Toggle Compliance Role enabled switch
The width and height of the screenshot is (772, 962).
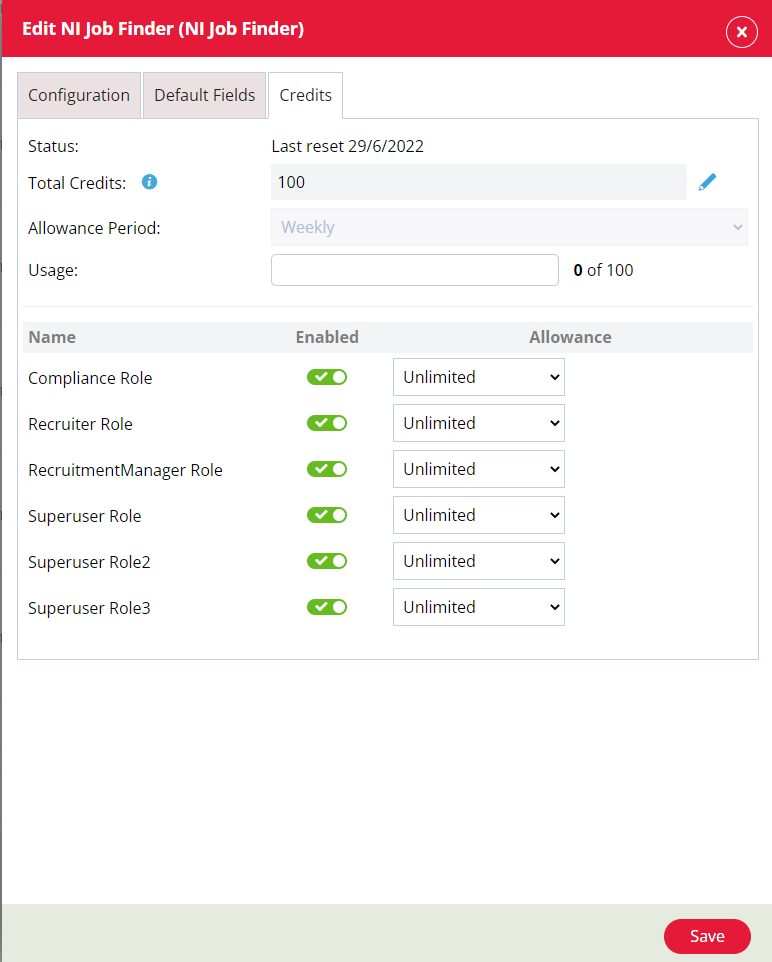(327, 377)
